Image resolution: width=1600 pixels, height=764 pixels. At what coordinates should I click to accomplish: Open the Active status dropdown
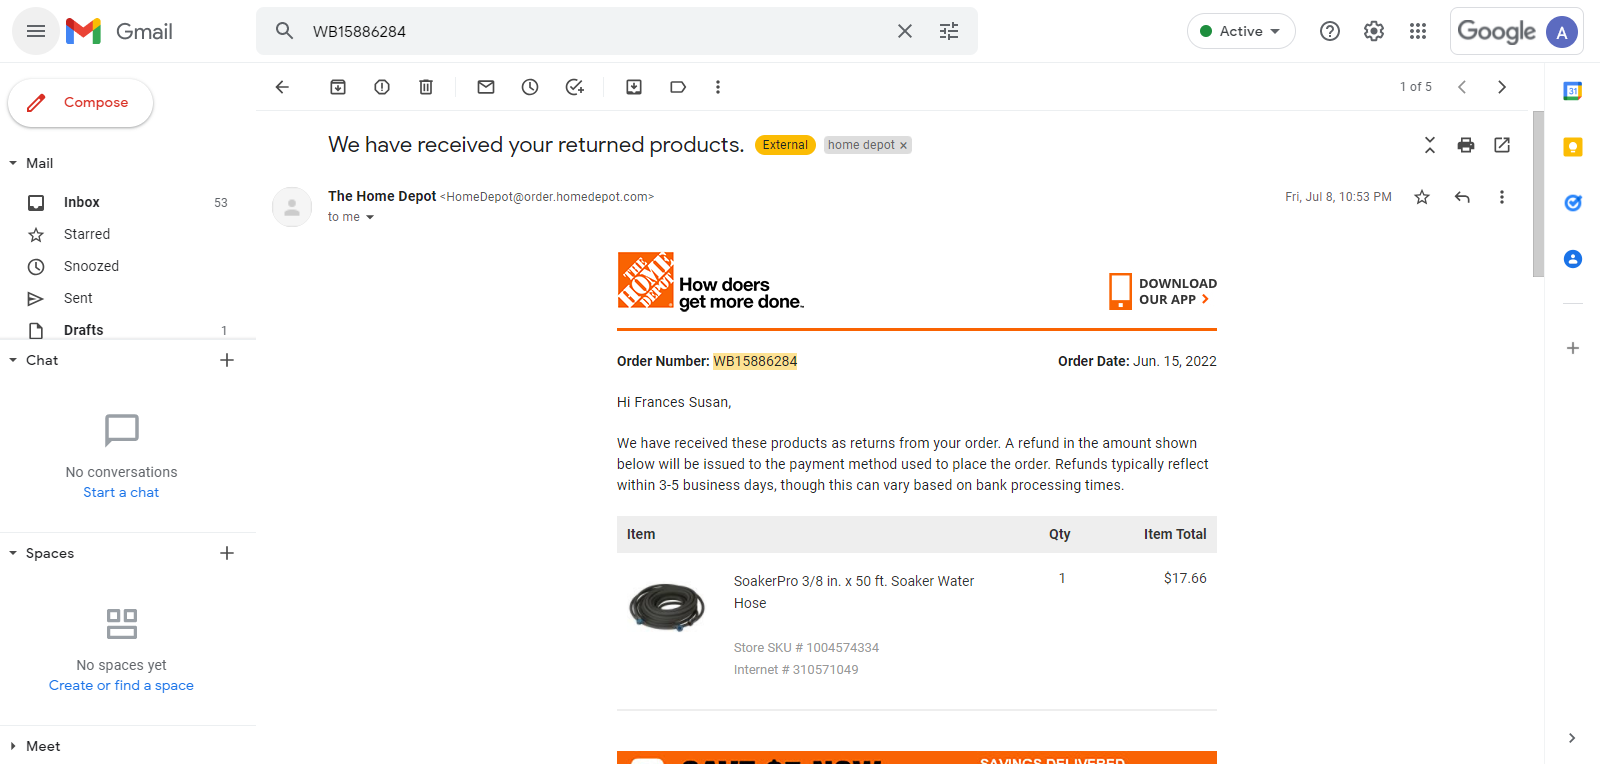1241,31
